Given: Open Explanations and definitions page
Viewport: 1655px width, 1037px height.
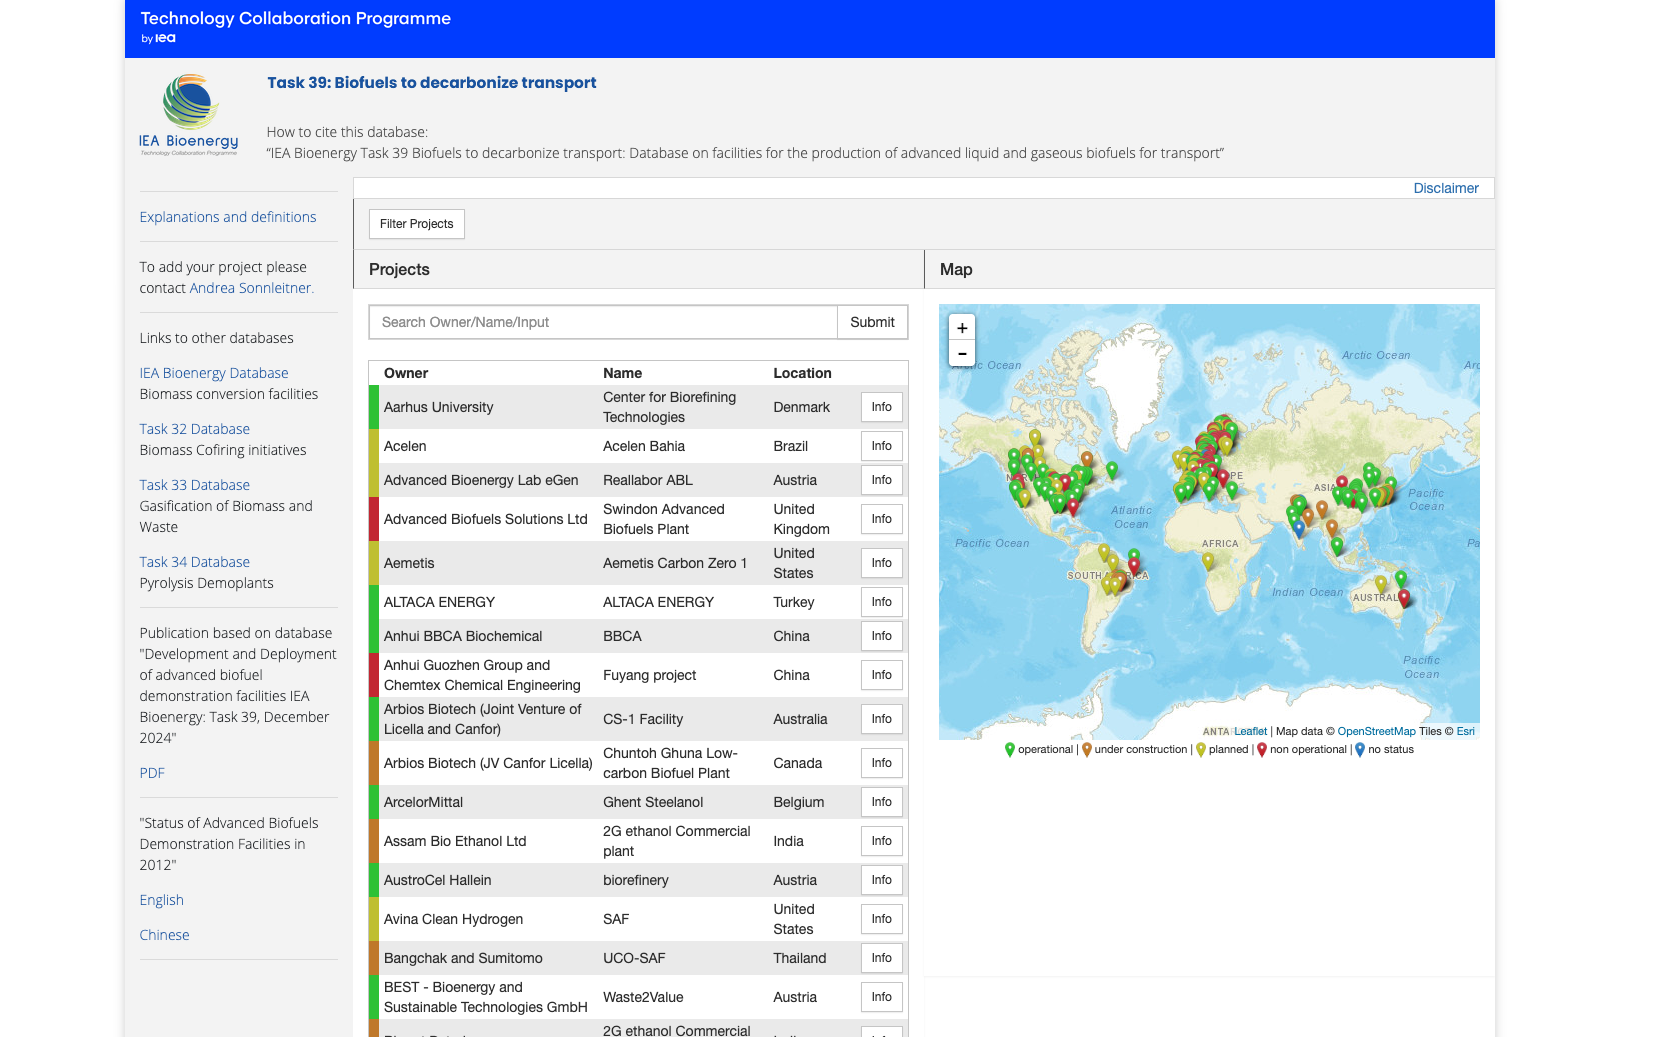Looking at the screenshot, I should 228,217.
